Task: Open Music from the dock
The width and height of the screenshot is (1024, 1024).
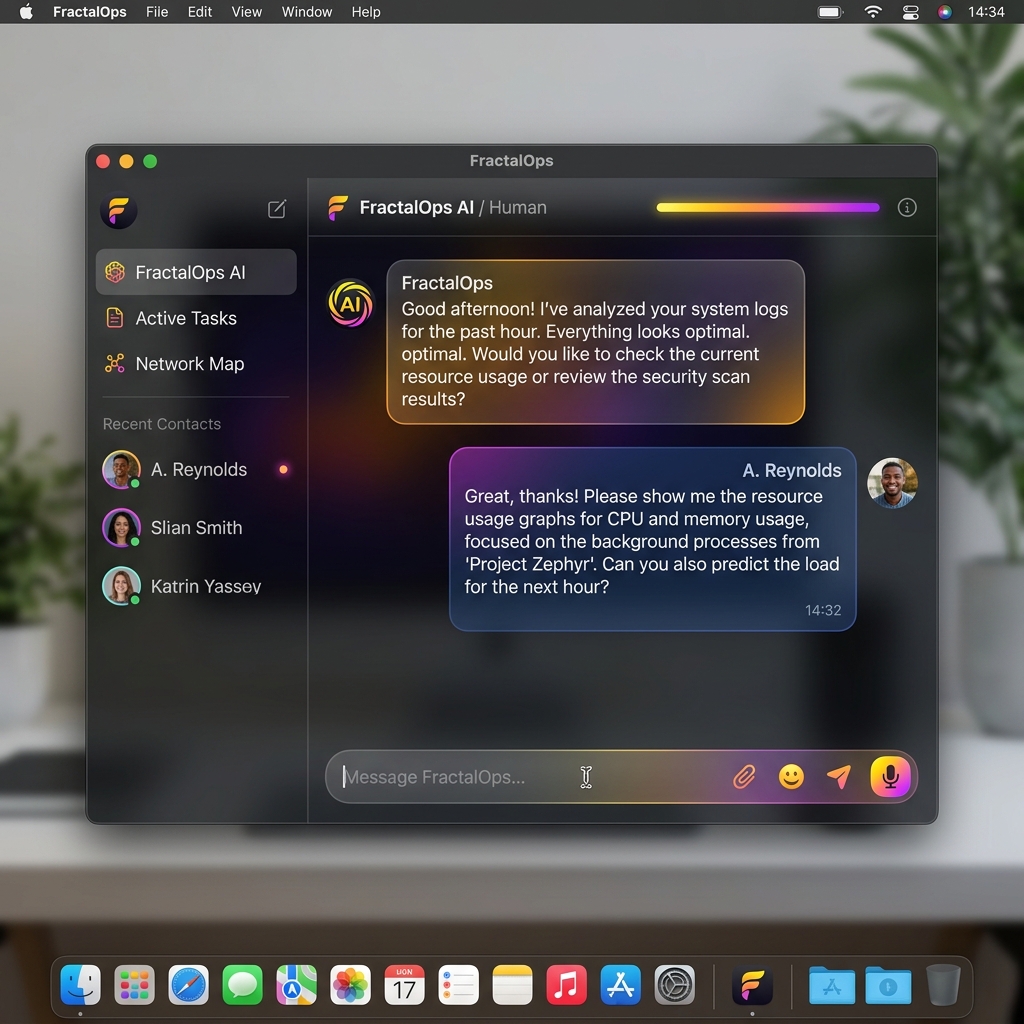Action: pyautogui.click(x=566, y=984)
